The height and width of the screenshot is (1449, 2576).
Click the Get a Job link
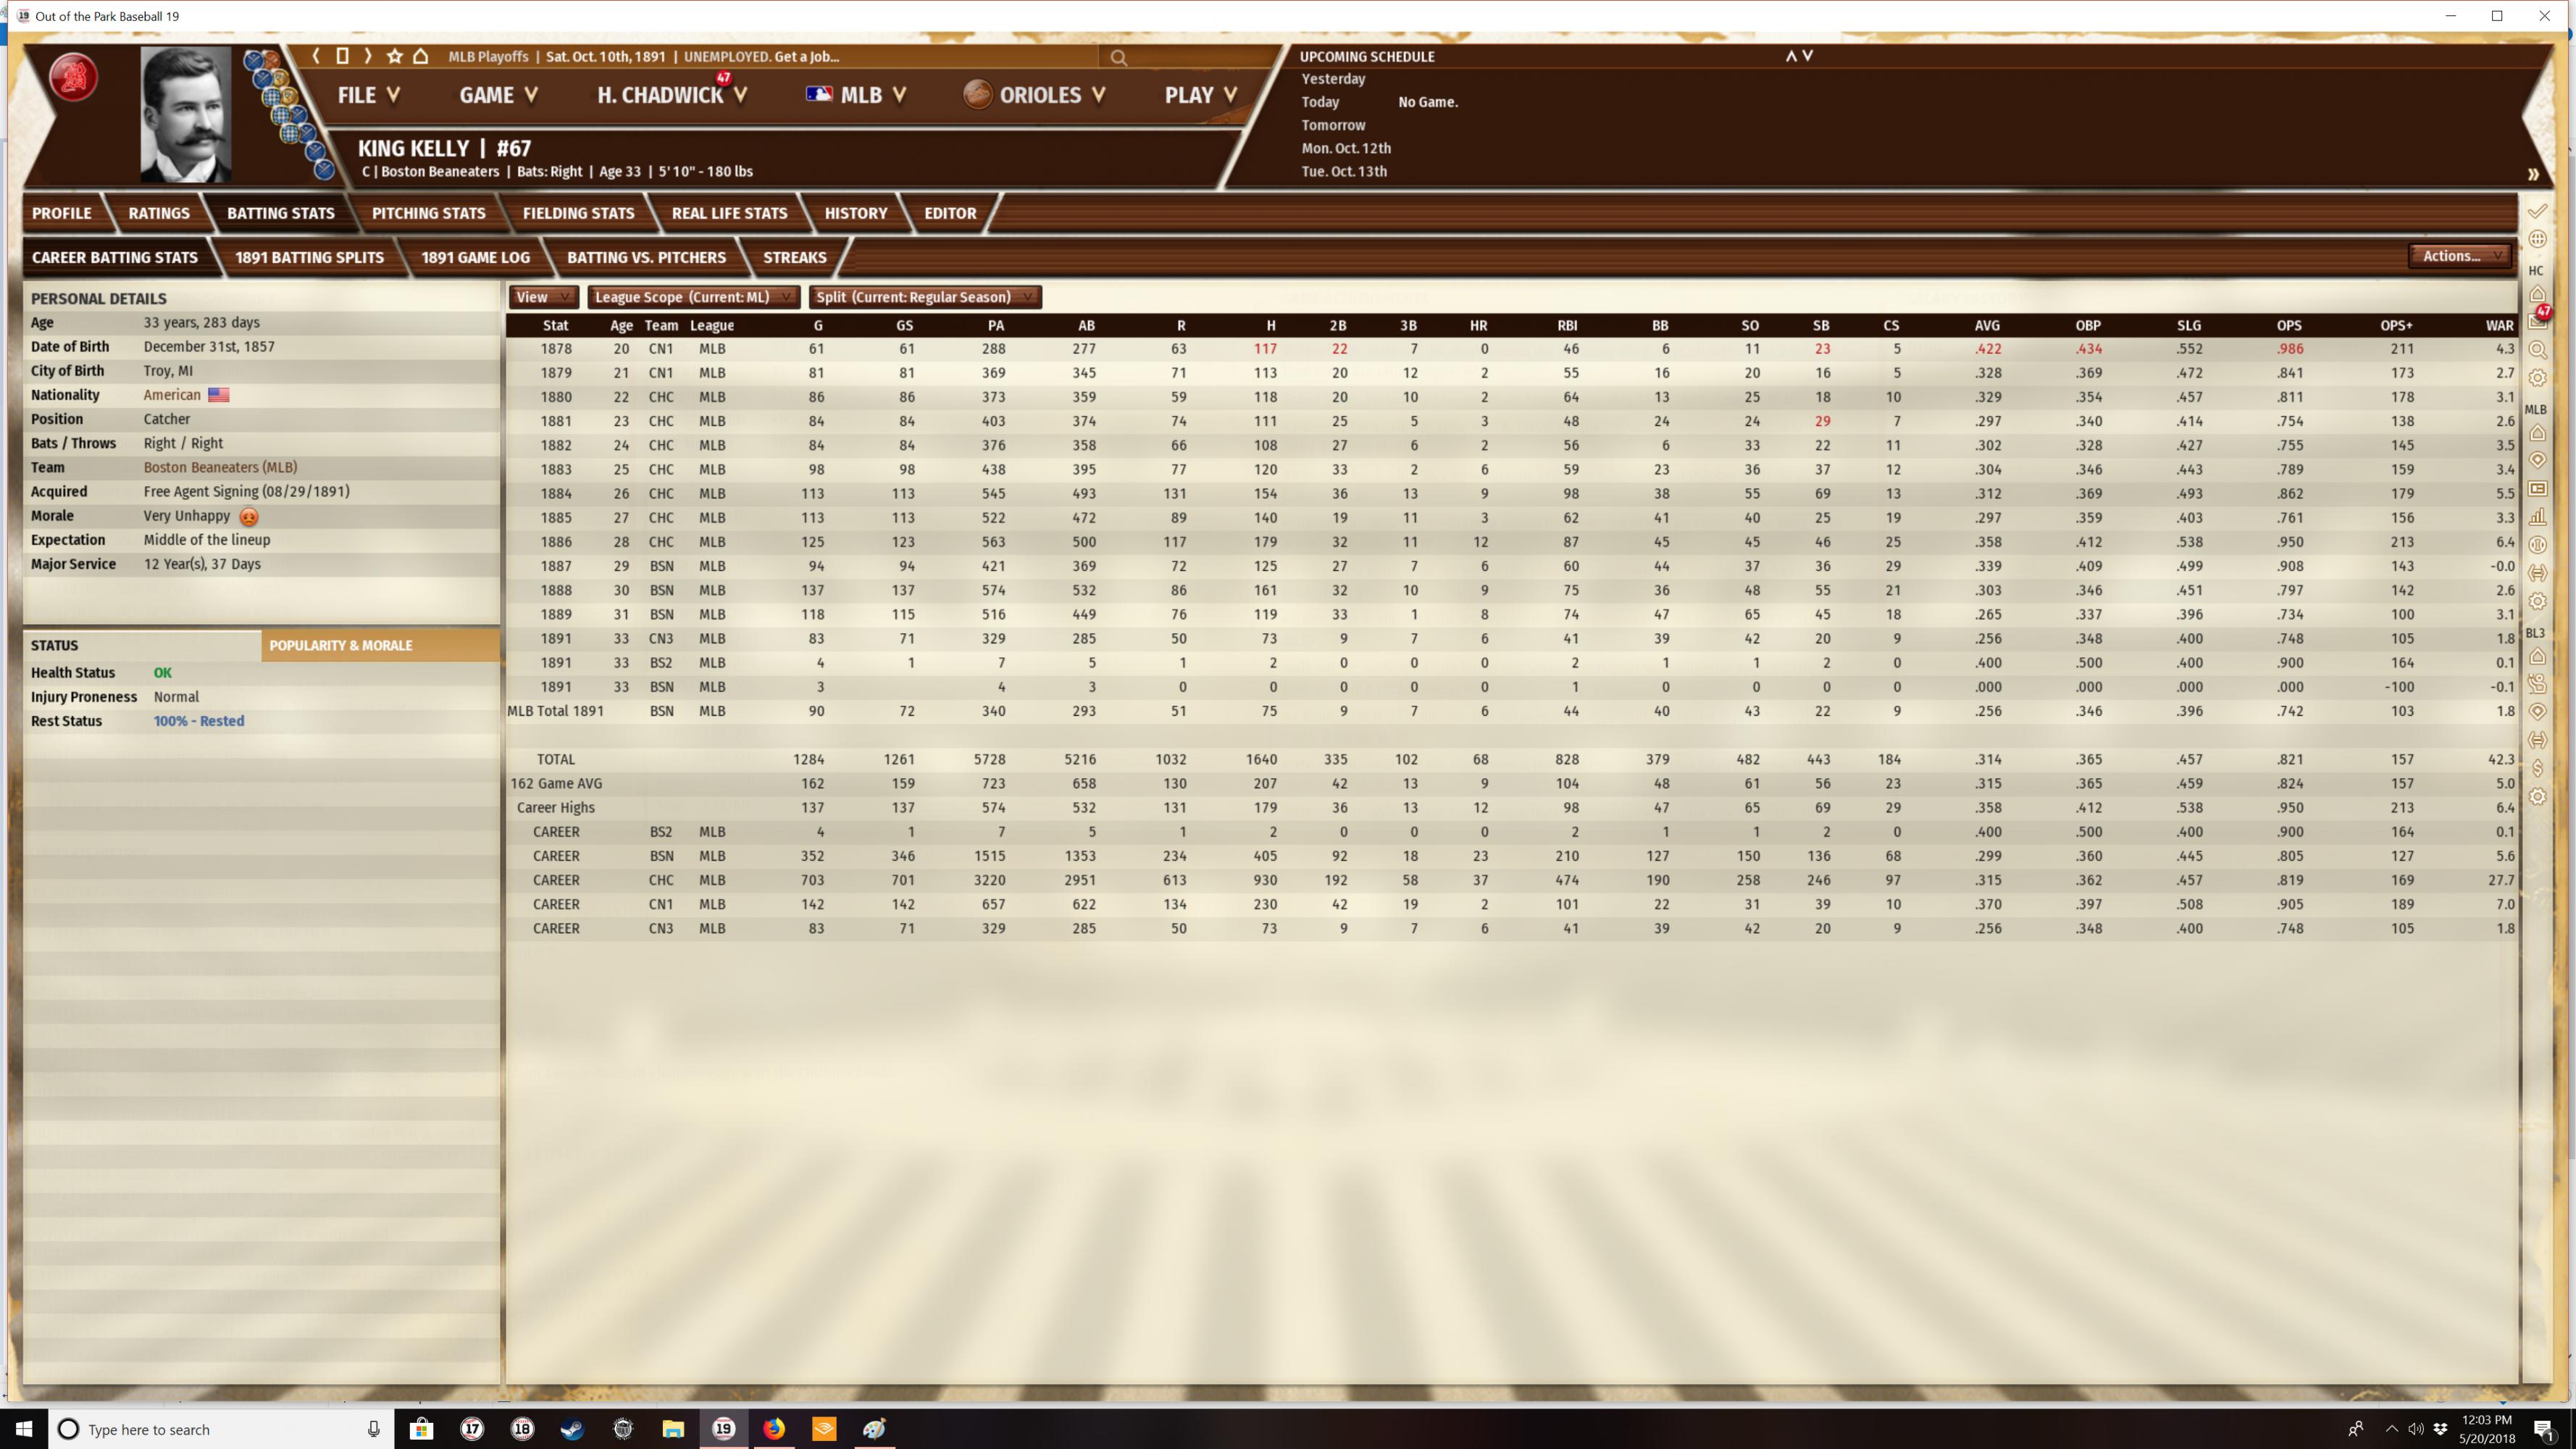(806, 56)
